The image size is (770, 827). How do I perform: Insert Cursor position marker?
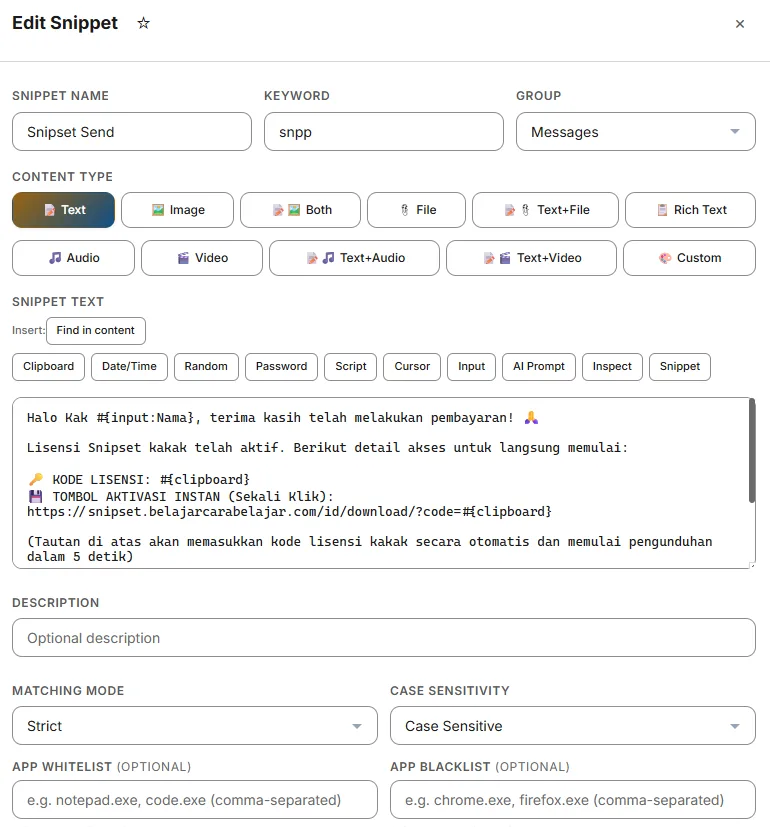(x=412, y=367)
